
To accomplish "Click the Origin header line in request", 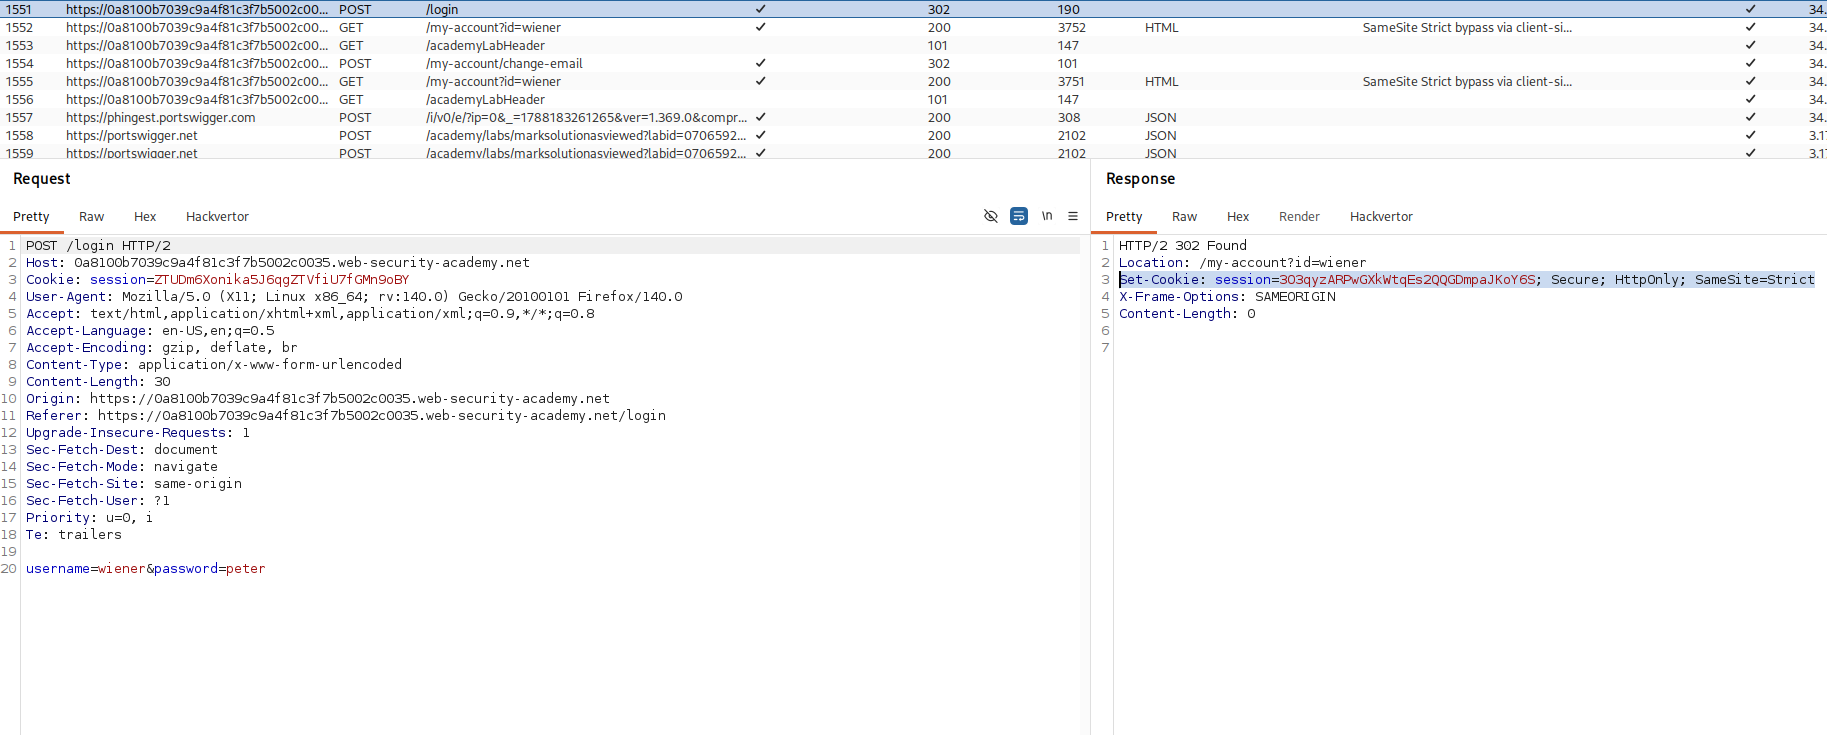I will pos(318,398).
